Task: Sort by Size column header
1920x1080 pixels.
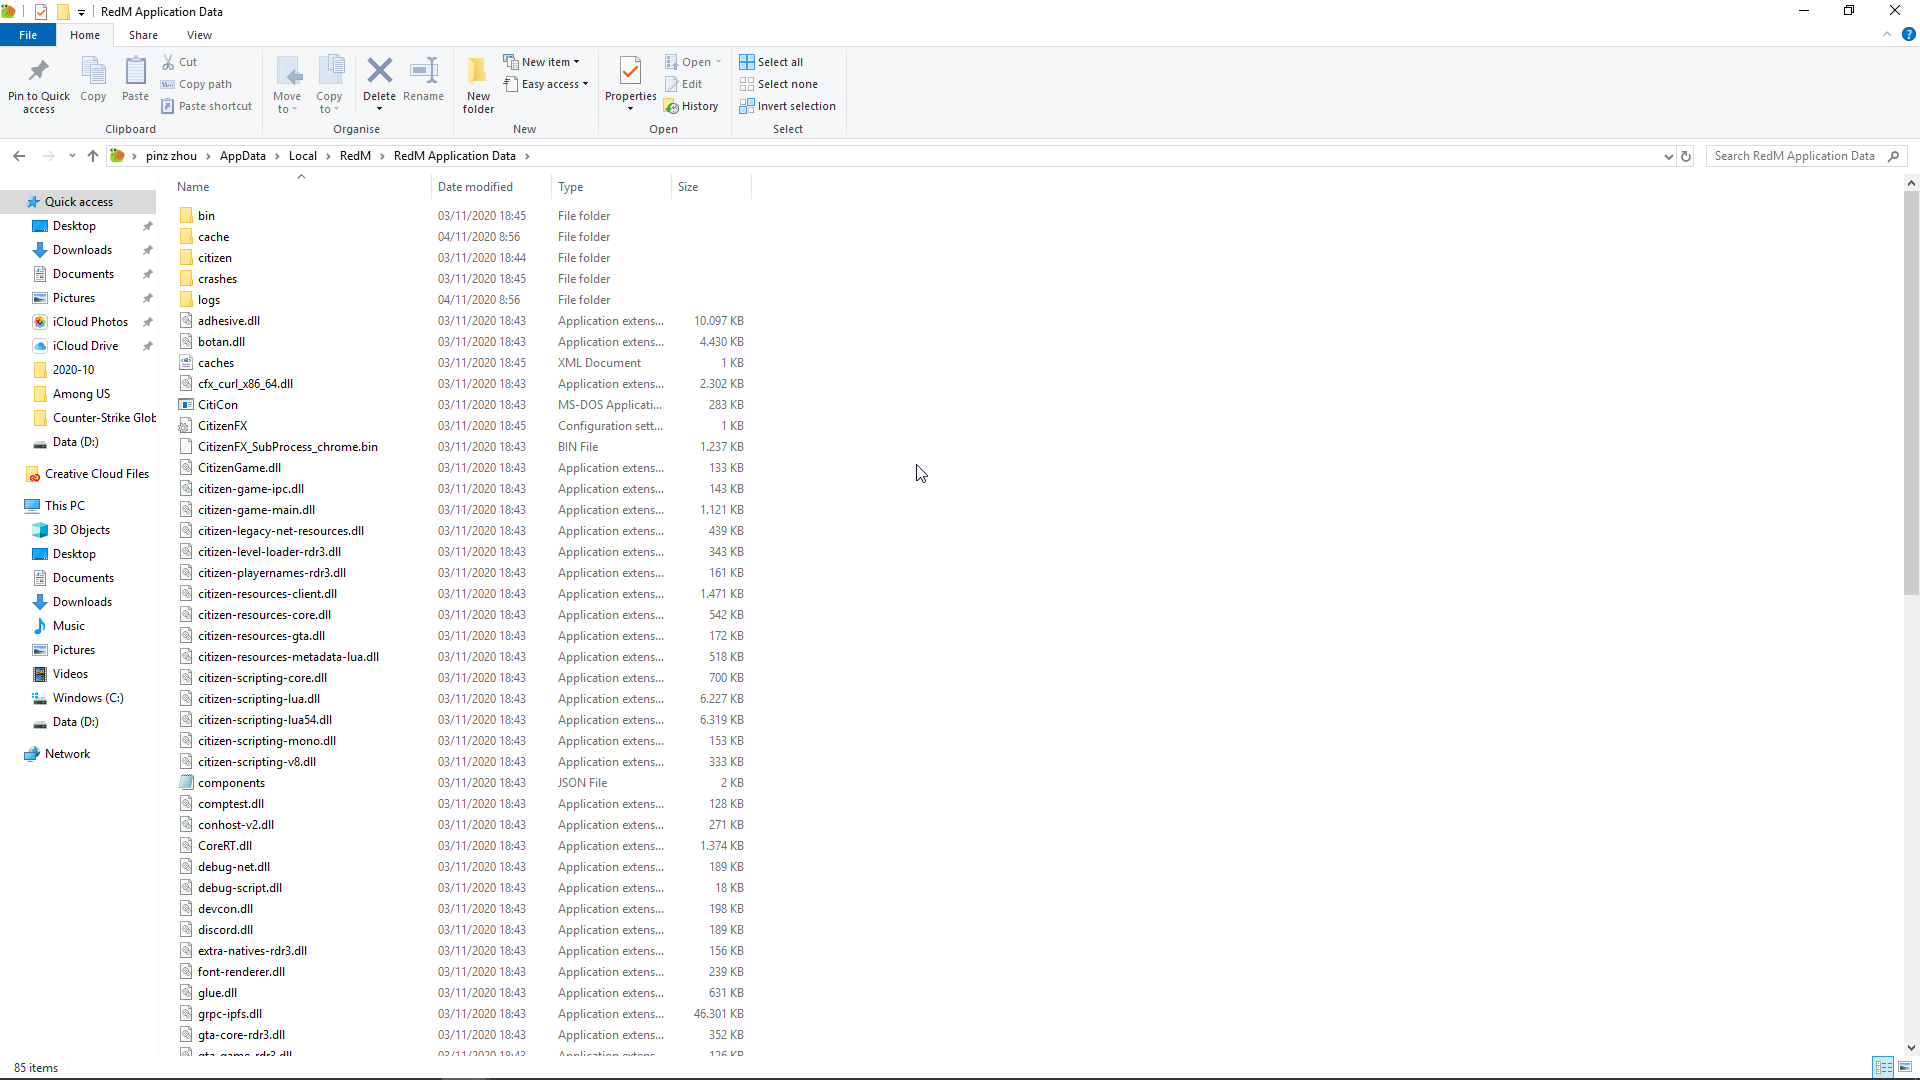Action: tap(710, 187)
